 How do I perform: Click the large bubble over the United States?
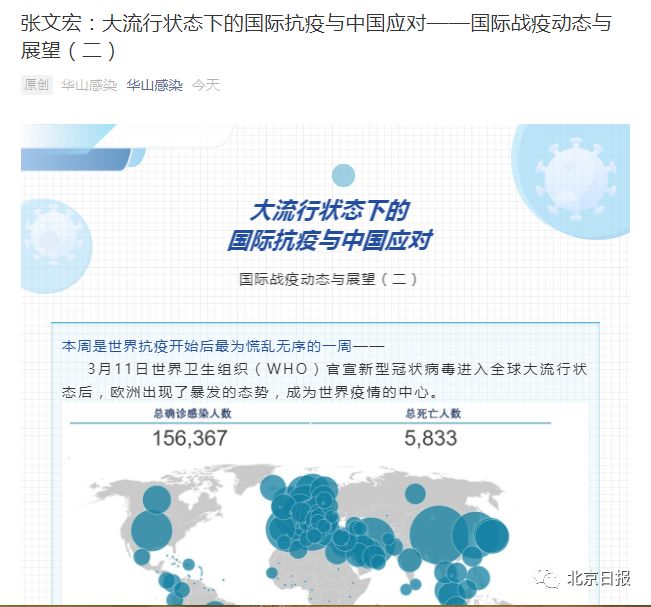pos(152,531)
